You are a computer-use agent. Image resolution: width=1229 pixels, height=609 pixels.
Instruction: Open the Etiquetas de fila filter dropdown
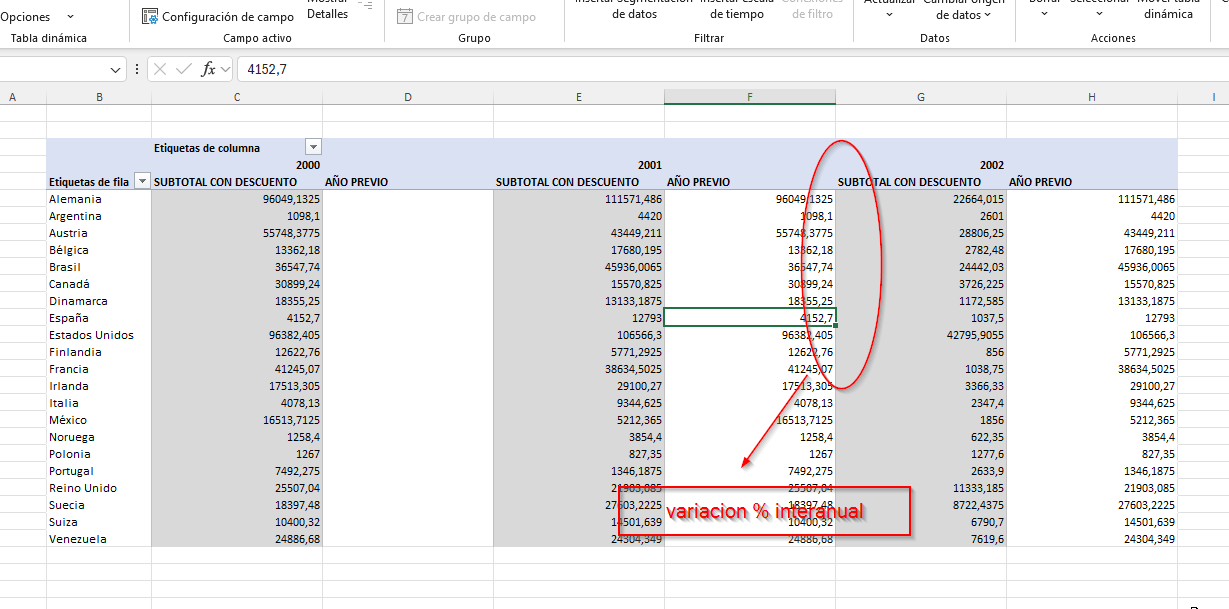click(142, 182)
